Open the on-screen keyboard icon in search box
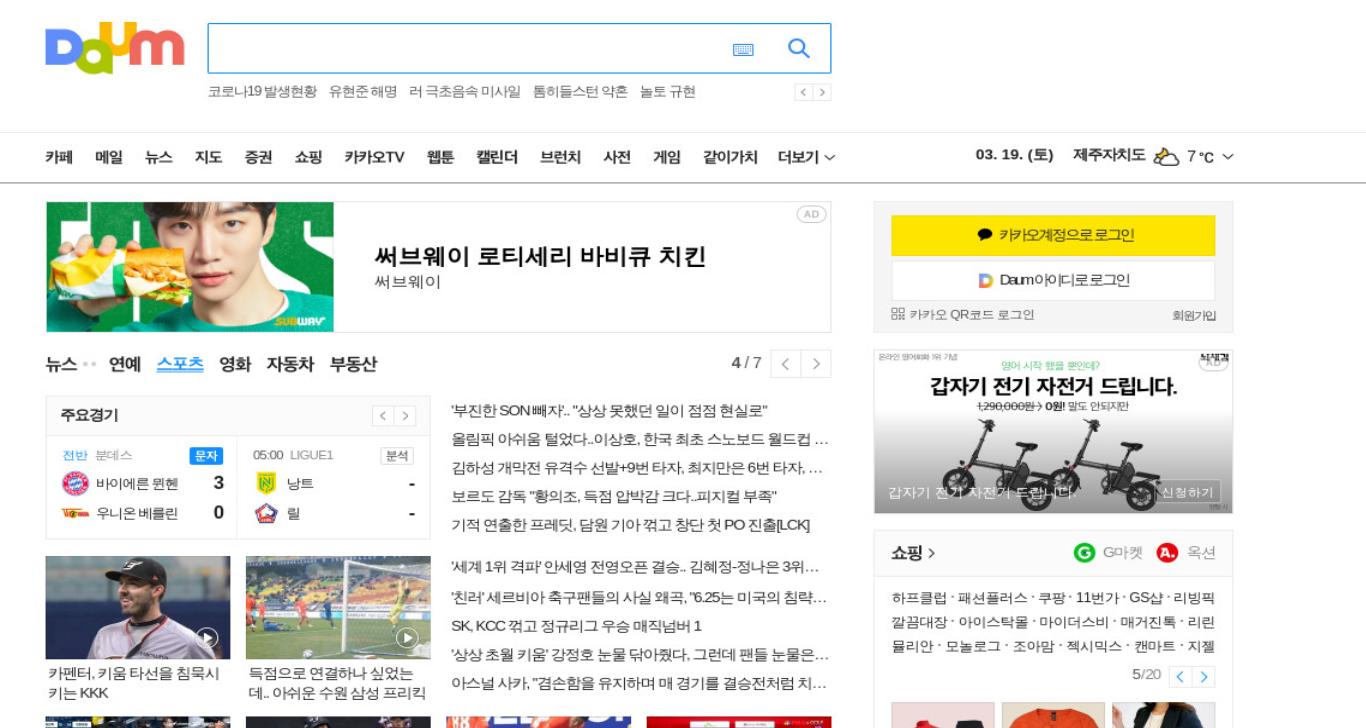 tap(743, 49)
